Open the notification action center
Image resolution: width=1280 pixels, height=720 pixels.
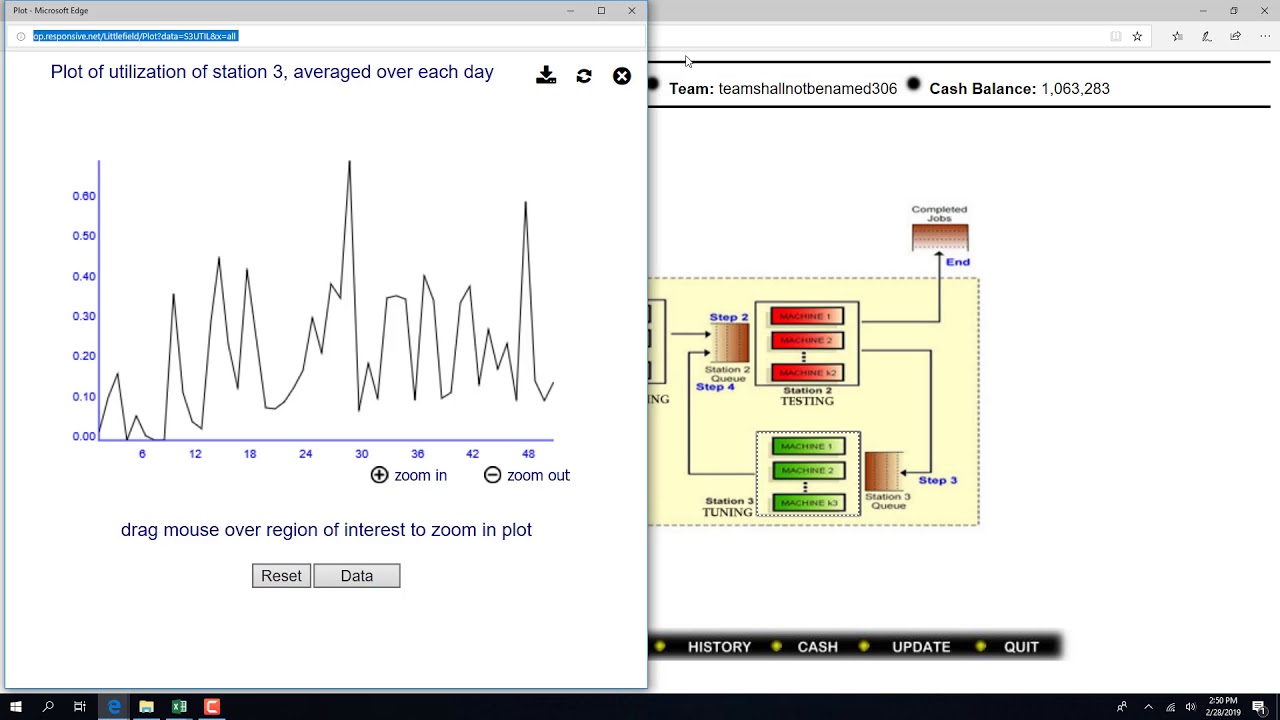(1259, 707)
